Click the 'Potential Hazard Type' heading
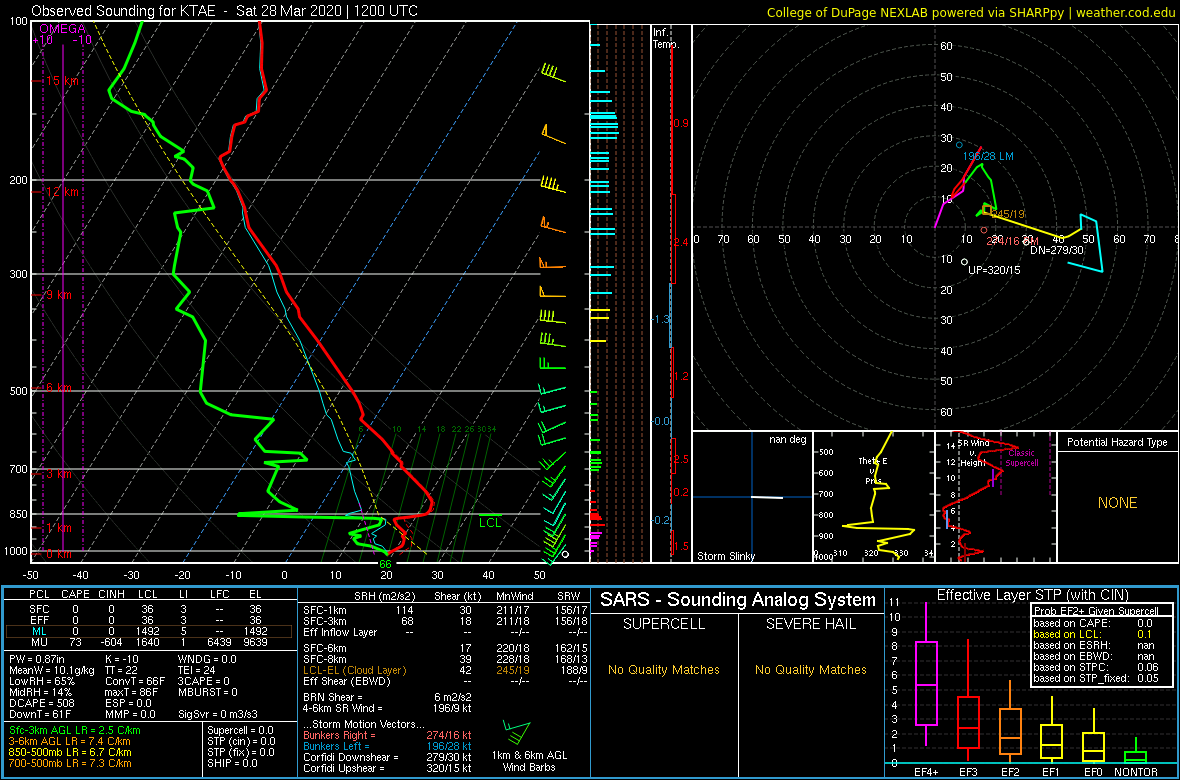 pos(1117,442)
